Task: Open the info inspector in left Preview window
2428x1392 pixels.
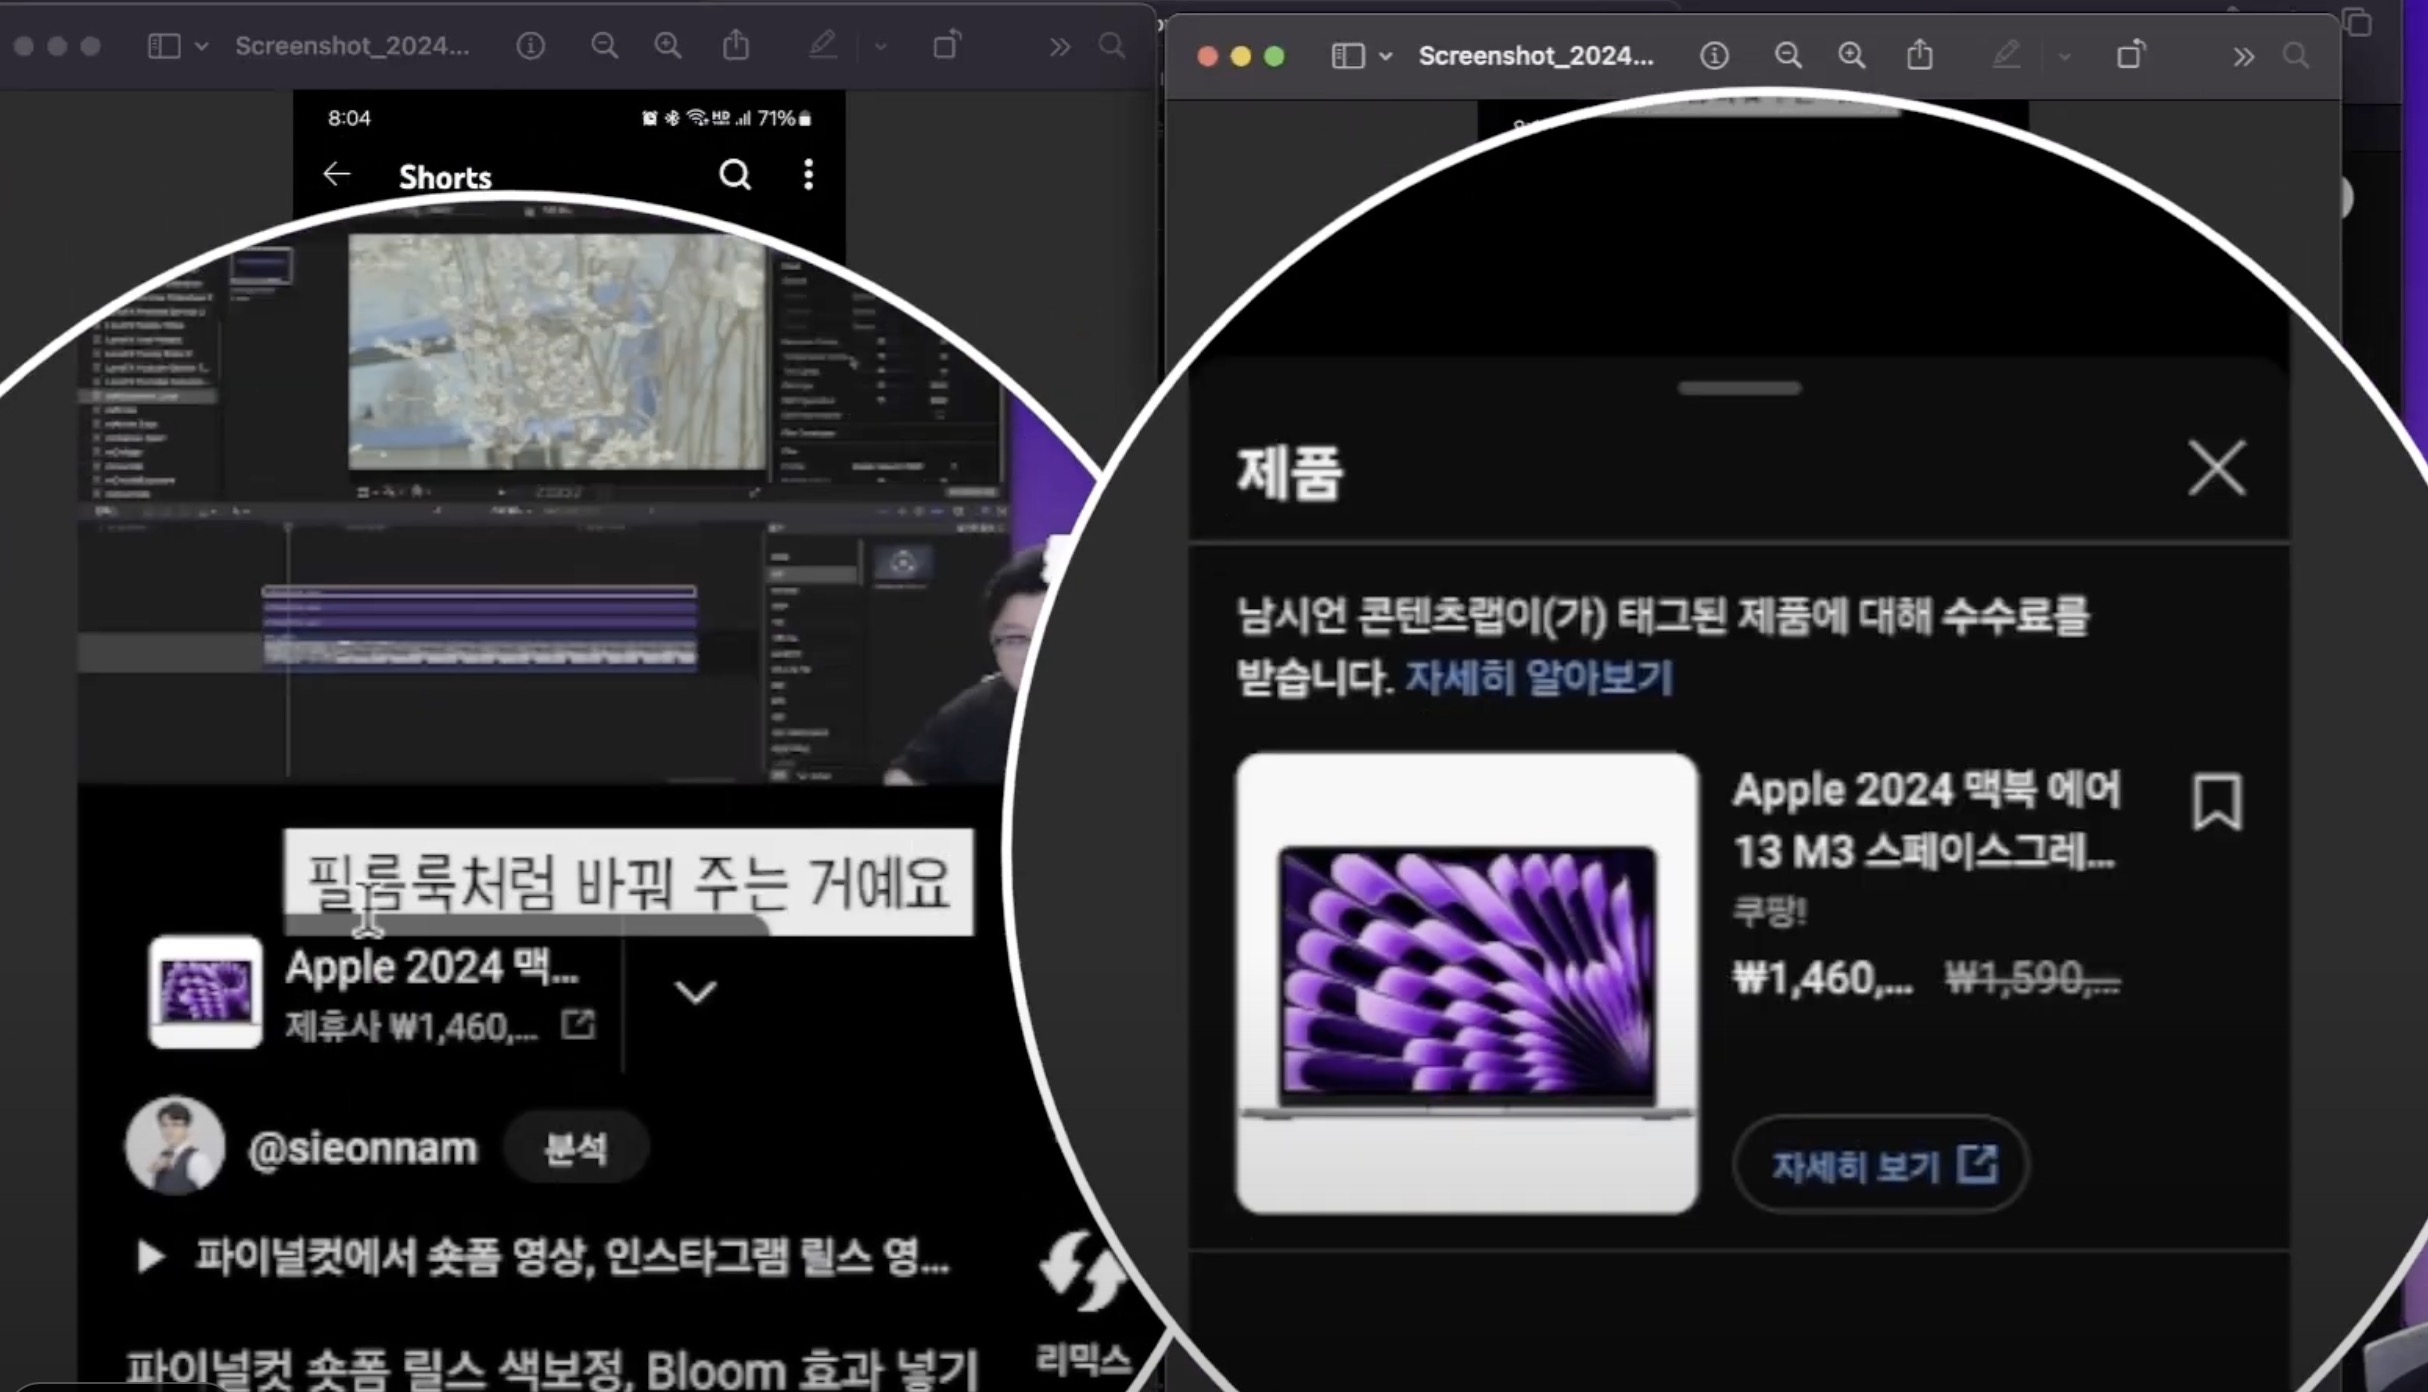Action: [x=531, y=46]
